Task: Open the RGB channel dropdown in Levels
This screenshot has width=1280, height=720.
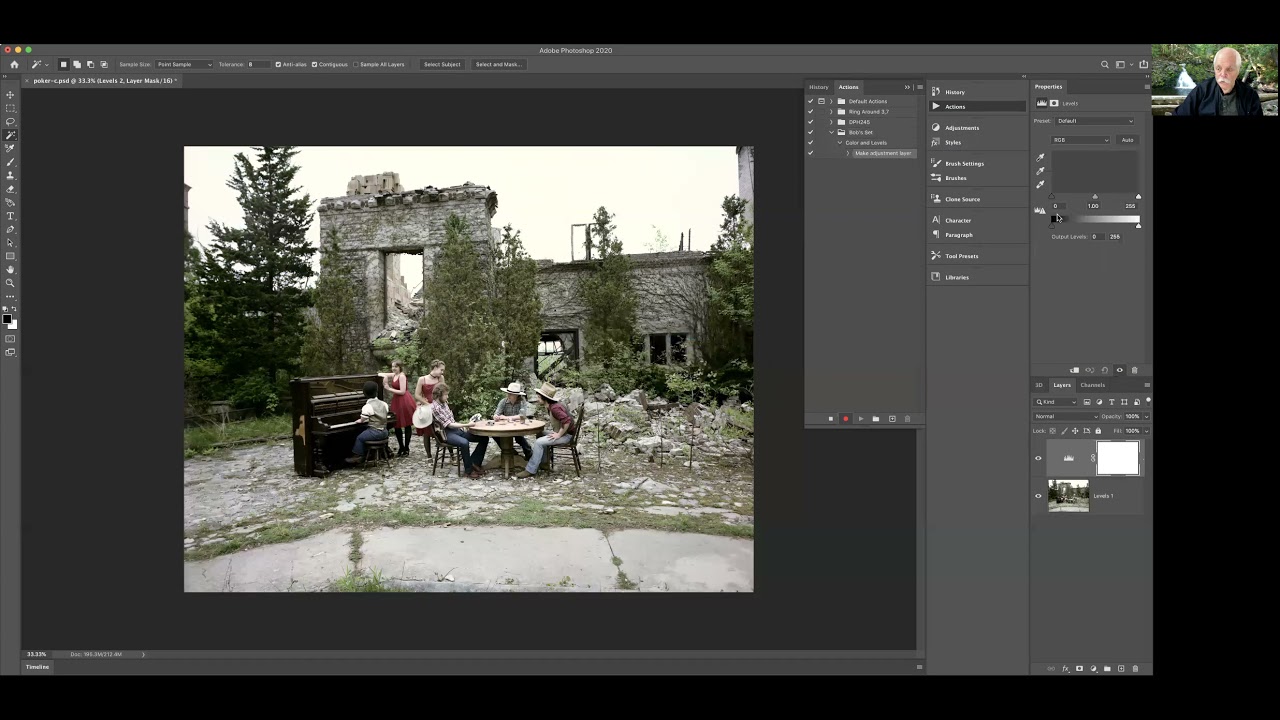Action: coord(1080,140)
